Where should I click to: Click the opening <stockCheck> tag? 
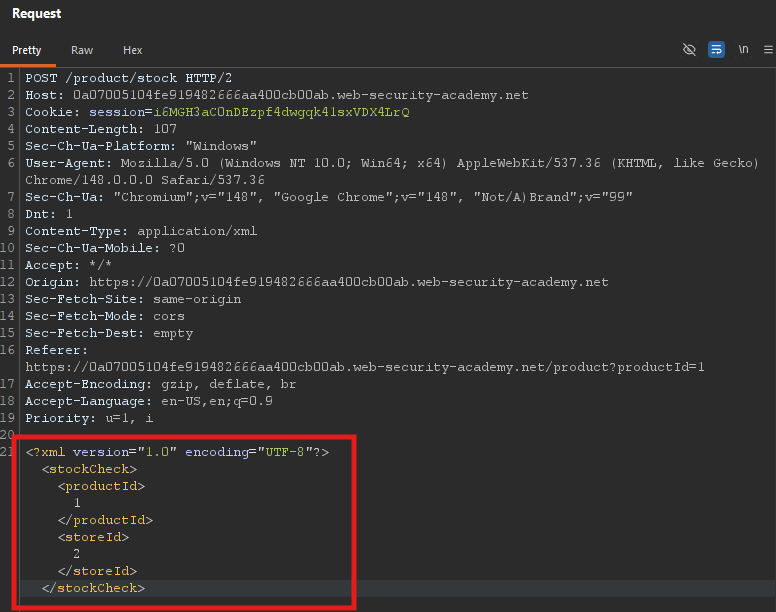coord(90,469)
